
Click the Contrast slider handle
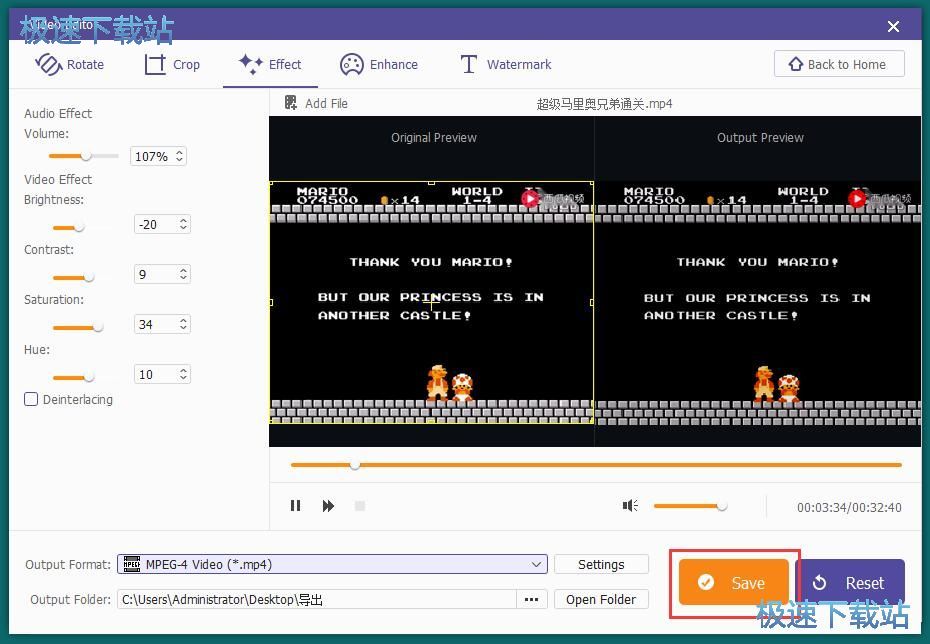coord(89,277)
